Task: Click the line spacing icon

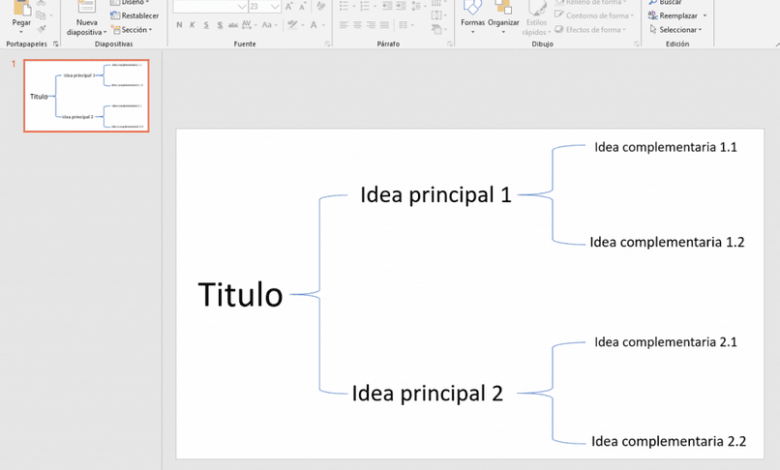Action: coord(416,6)
